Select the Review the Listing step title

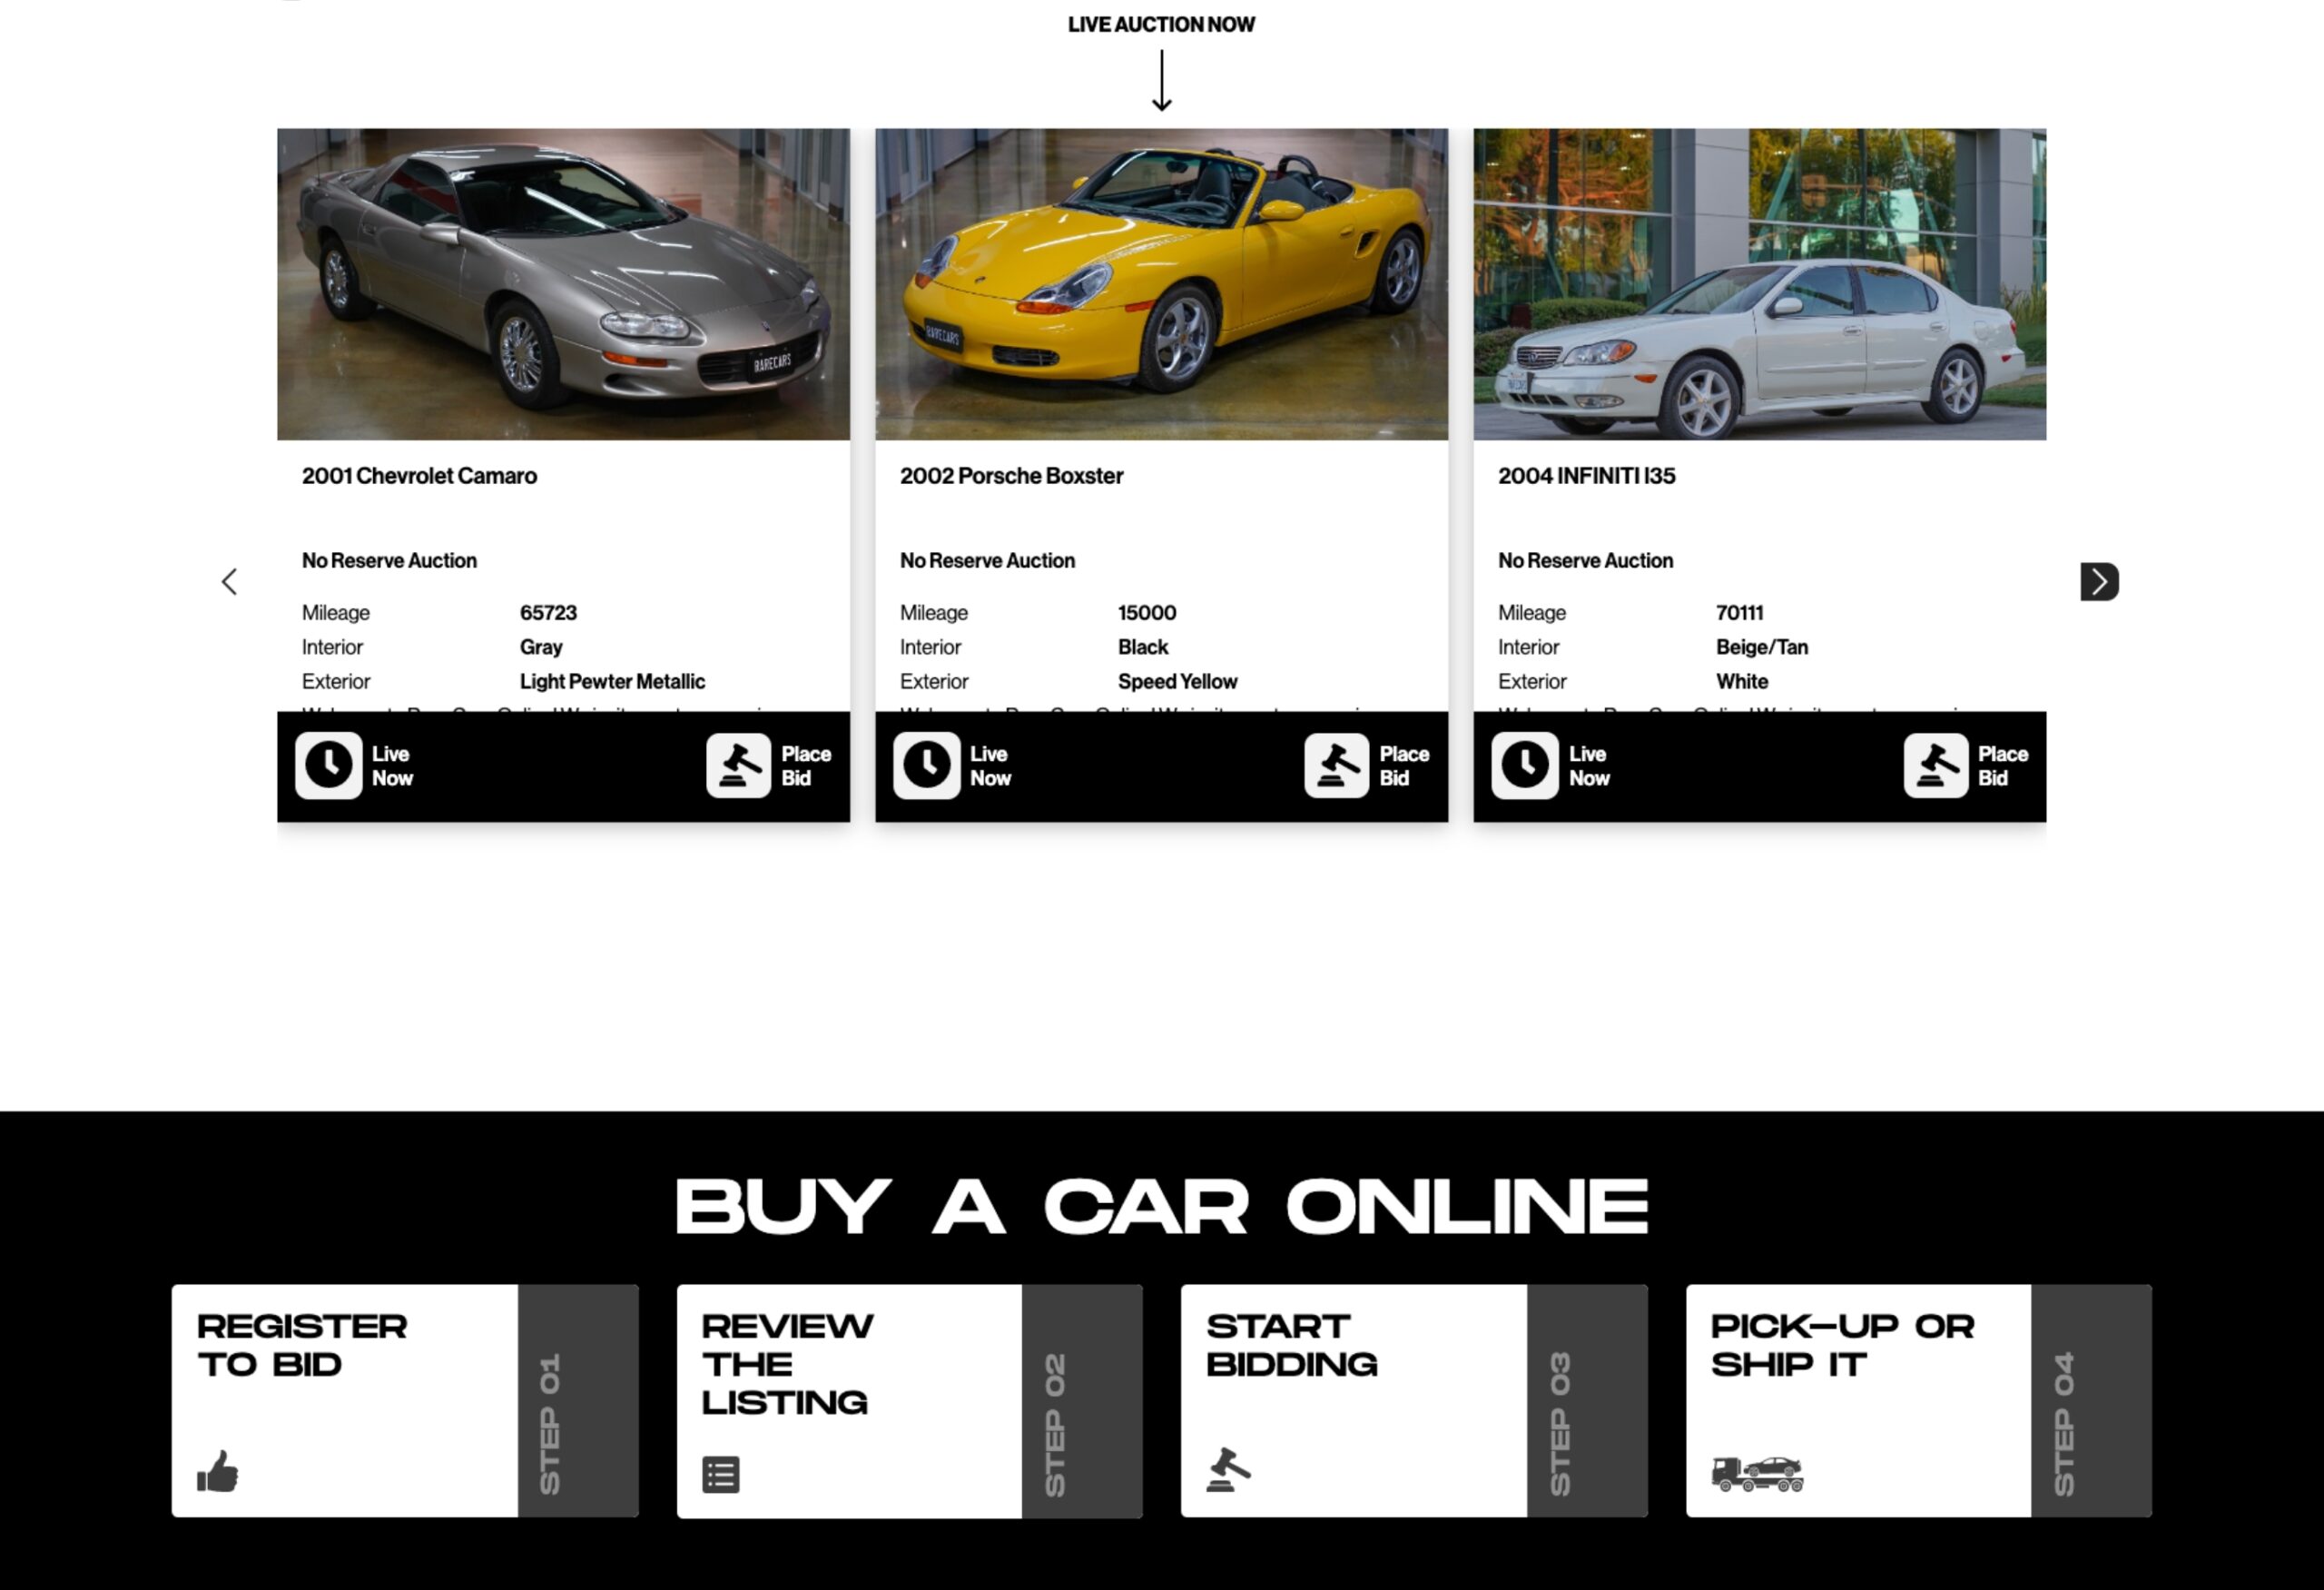click(x=787, y=1364)
